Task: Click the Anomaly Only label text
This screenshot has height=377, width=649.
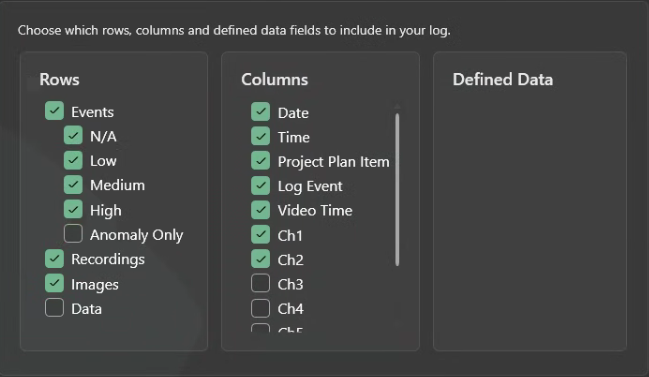Action: coord(137,235)
